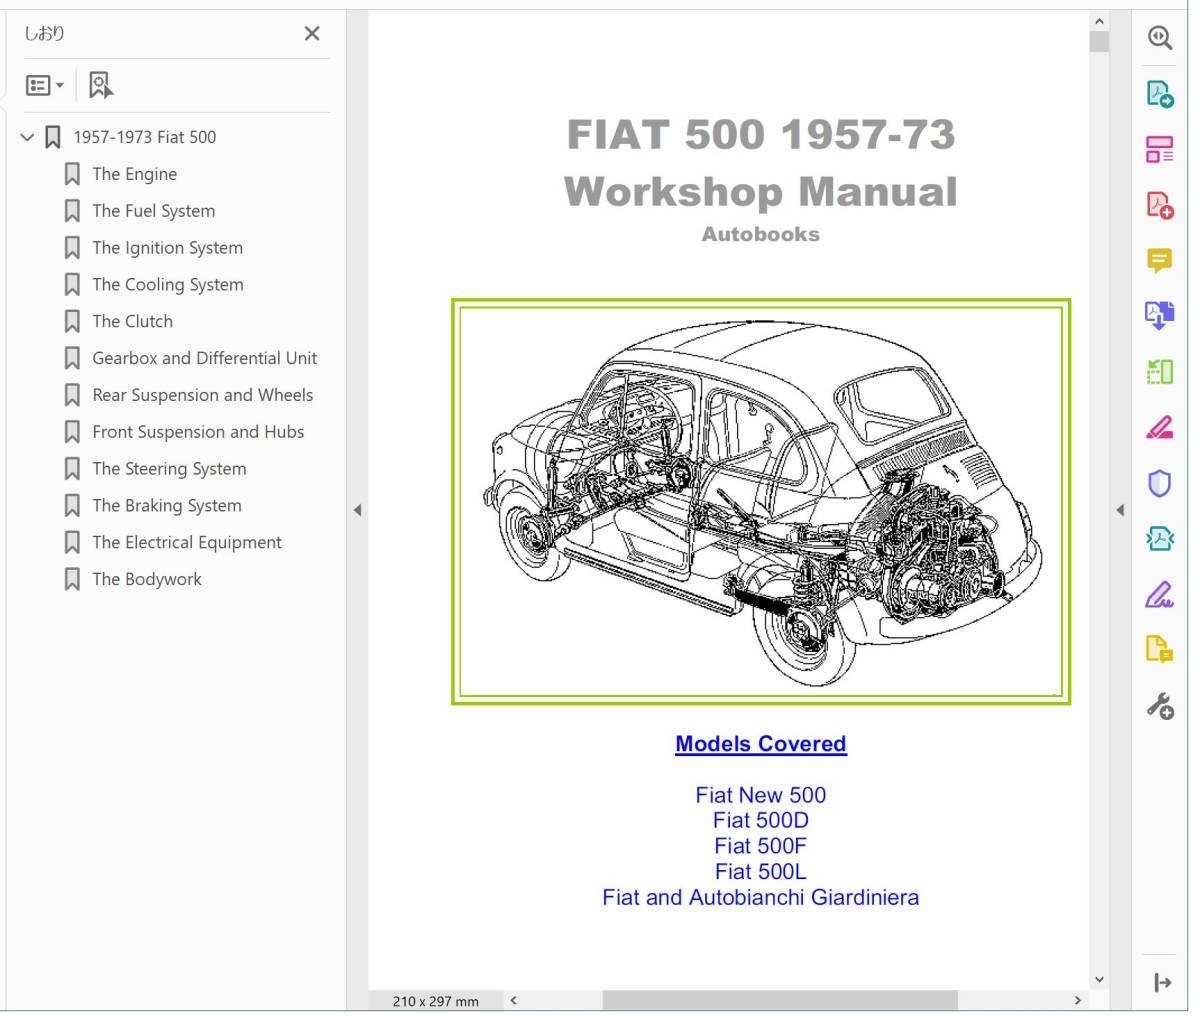1200x1016 pixels.
Task: Go to The Cooling System bookmark
Action: [168, 285]
